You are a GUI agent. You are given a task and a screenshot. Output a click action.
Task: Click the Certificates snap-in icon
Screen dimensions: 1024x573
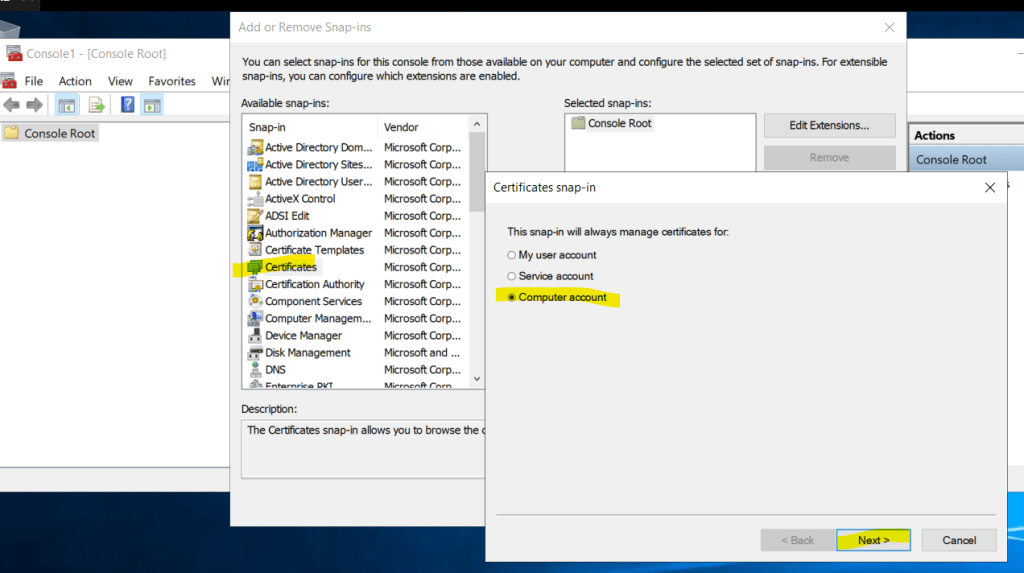pyautogui.click(x=255, y=267)
